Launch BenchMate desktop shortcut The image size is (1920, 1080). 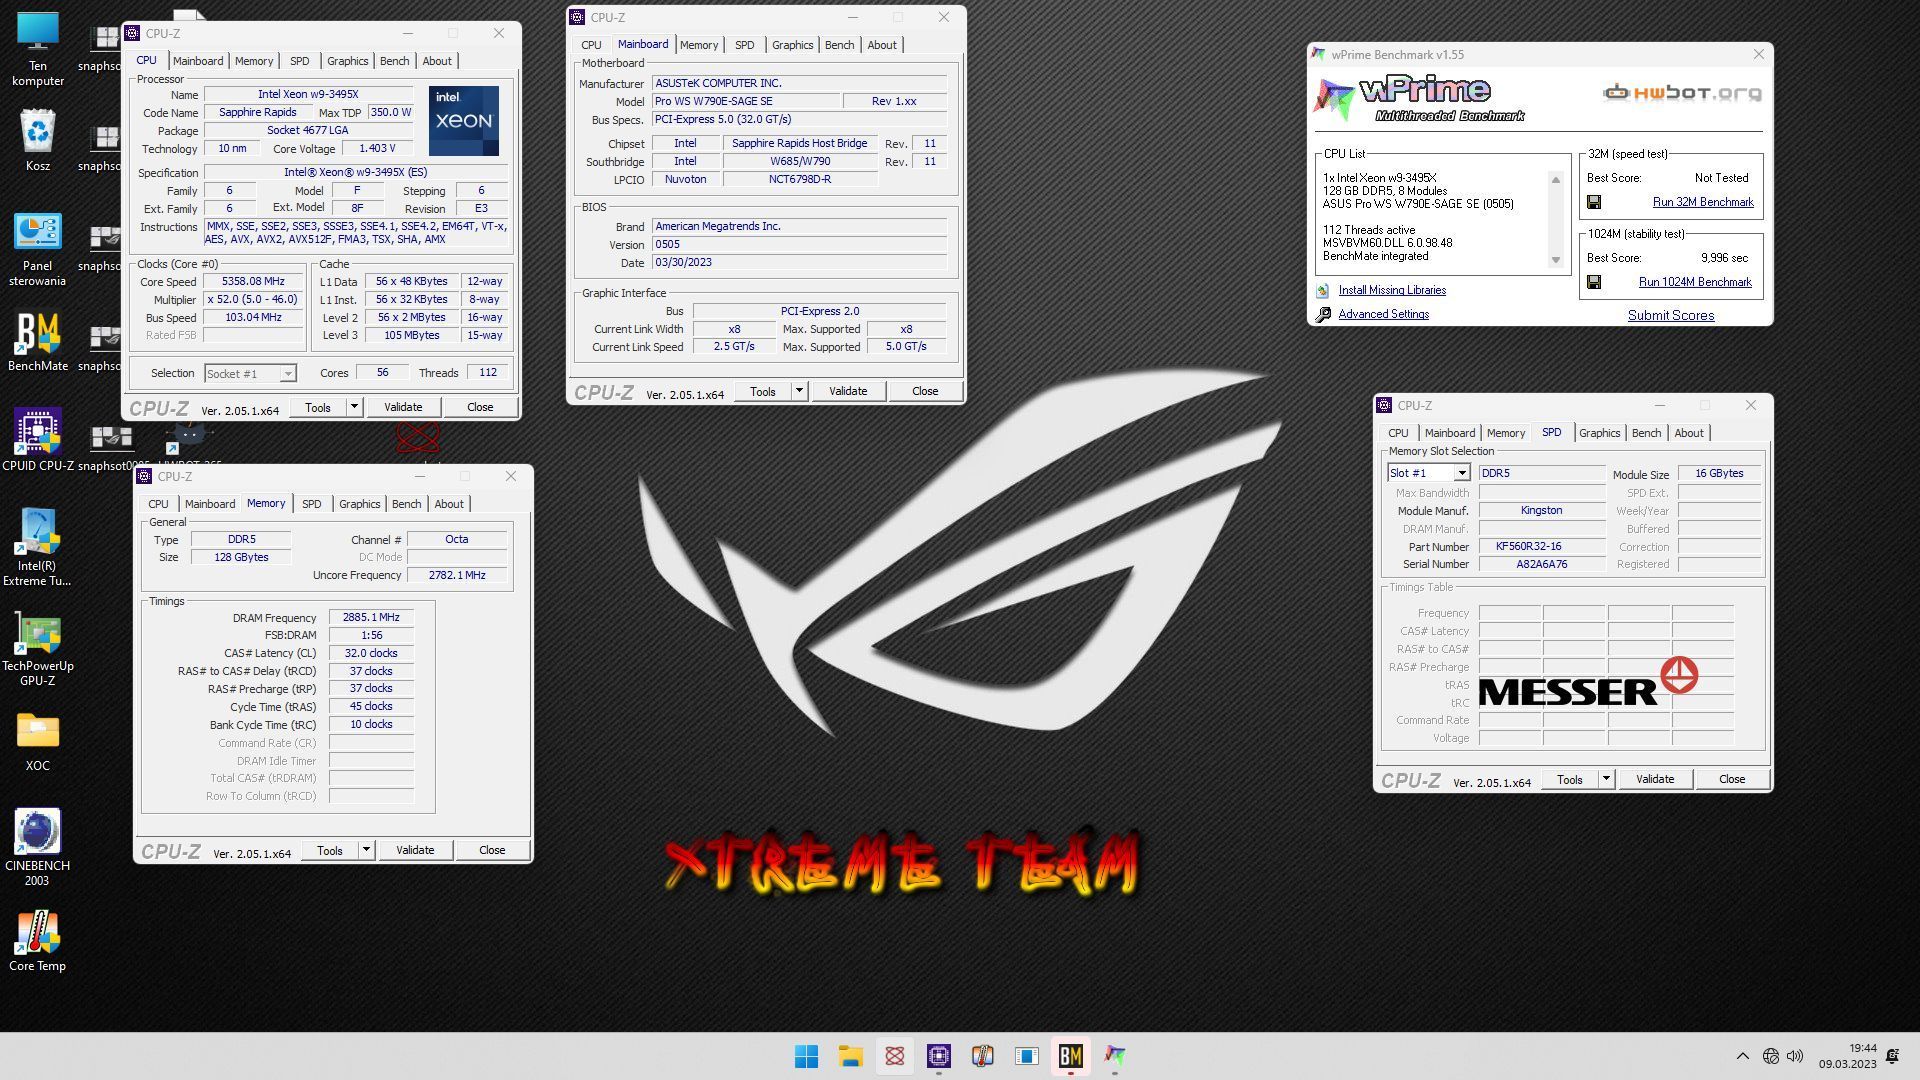point(38,342)
